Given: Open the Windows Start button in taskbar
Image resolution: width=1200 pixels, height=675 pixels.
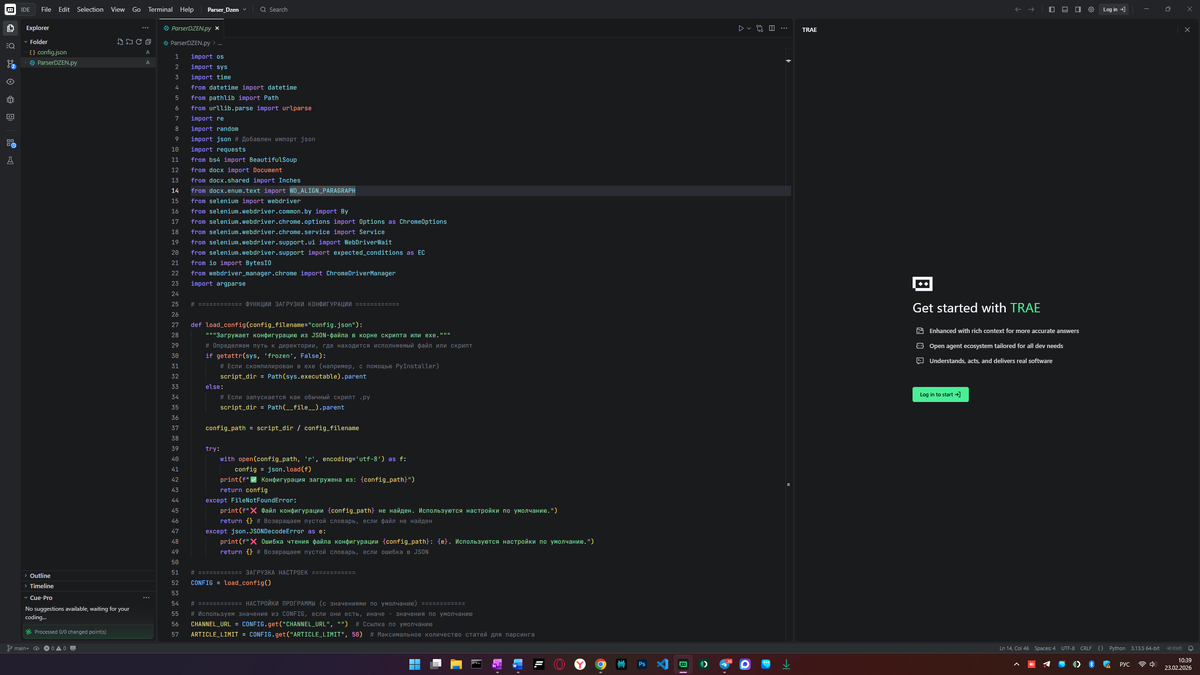Looking at the screenshot, I should pos(414,664).
